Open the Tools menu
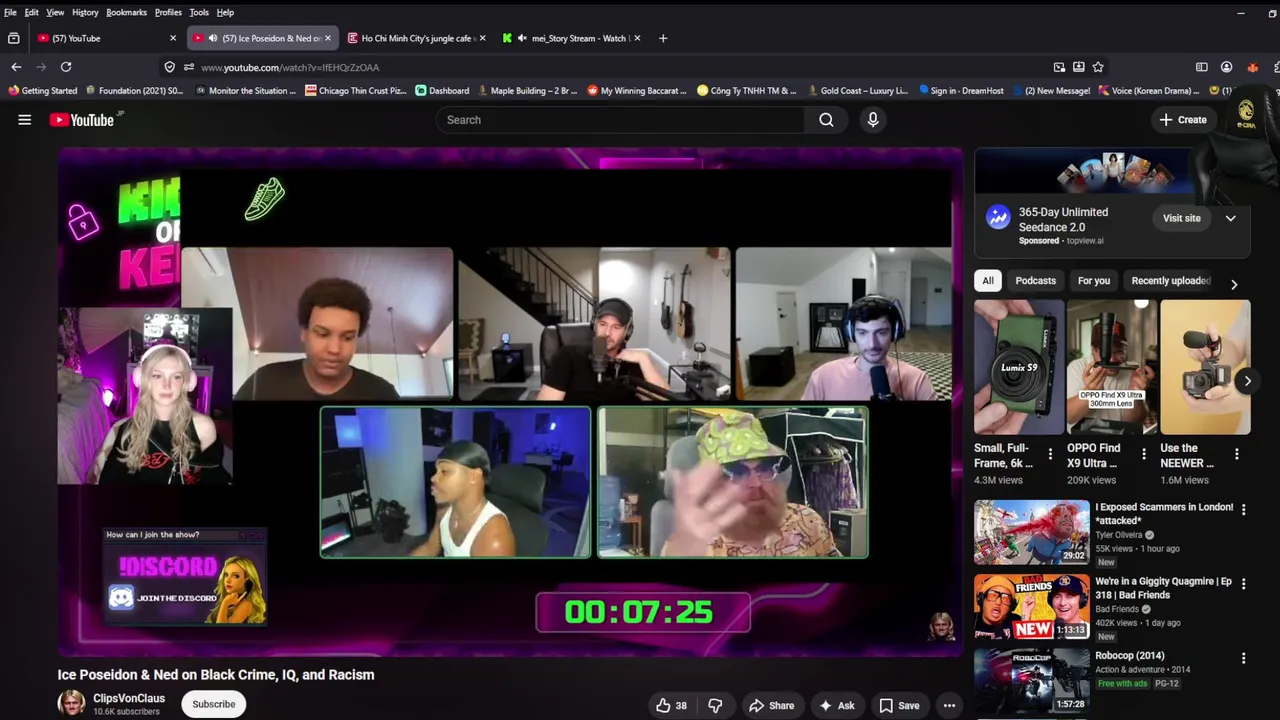 tap(199, 12)
